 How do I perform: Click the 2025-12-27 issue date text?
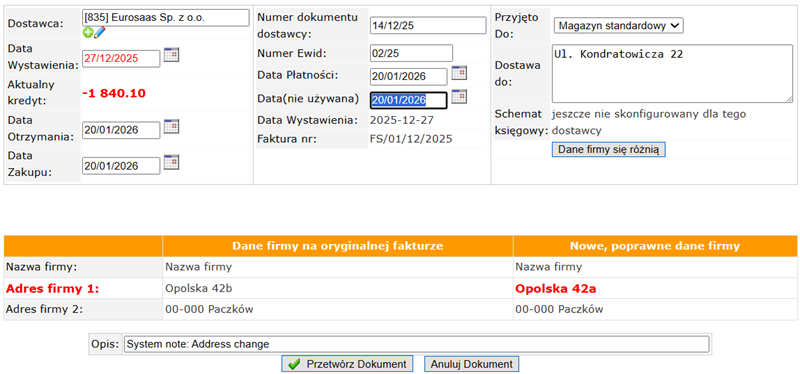403,120
